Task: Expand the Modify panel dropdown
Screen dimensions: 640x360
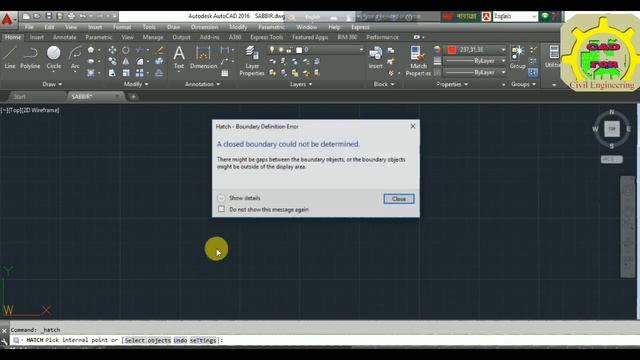Action: [136, 84]
